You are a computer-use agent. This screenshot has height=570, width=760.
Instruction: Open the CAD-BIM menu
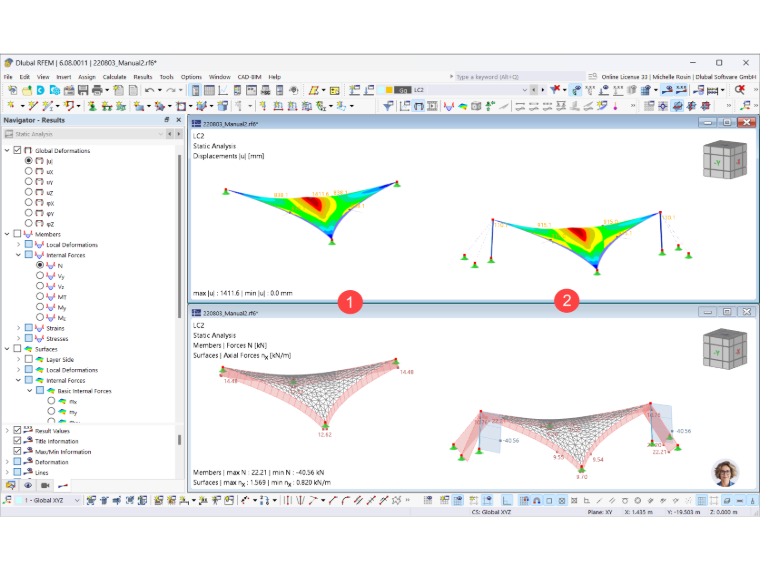point(249,77)
